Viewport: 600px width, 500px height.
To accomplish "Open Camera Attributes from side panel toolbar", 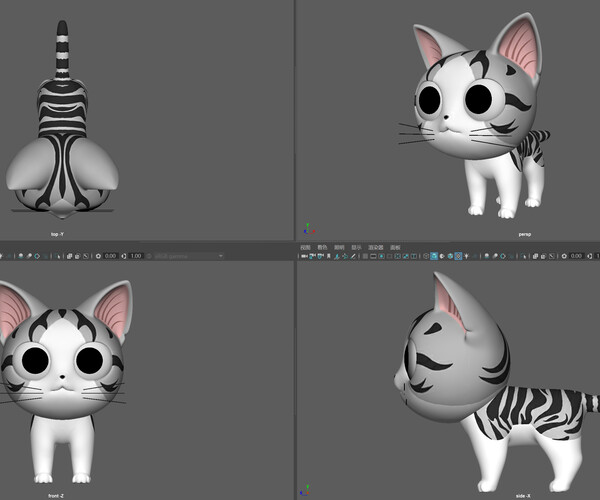I will click(x=321, y=256).
